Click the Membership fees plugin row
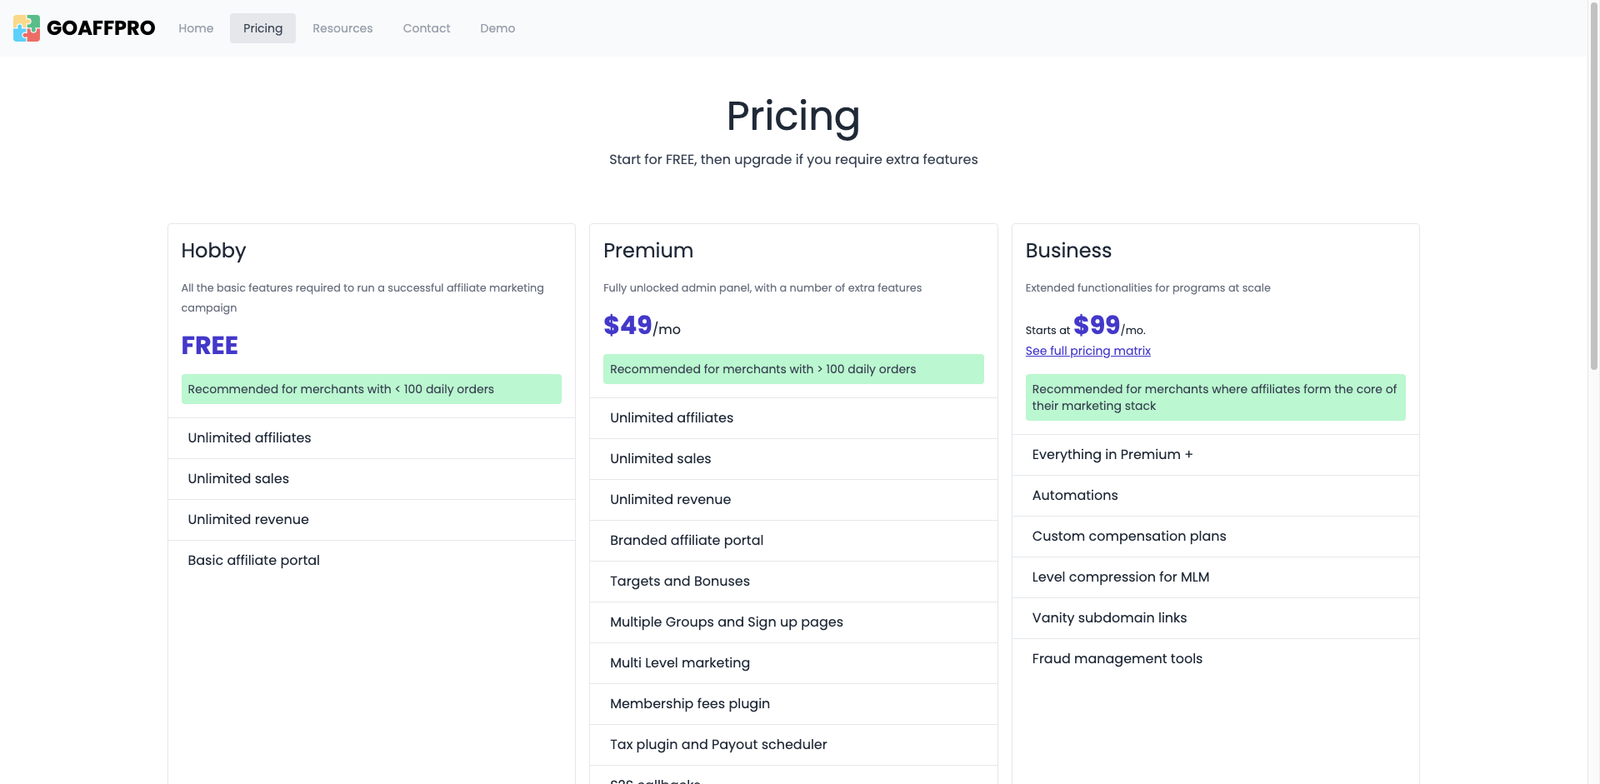The image size is (1600, 784). (793, 704)
